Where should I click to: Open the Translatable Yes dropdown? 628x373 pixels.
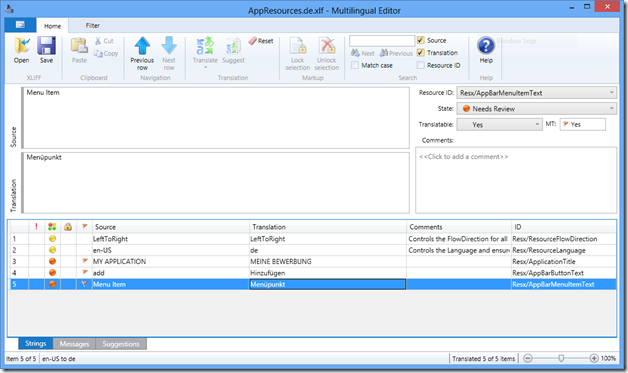[x=499, y=125]
